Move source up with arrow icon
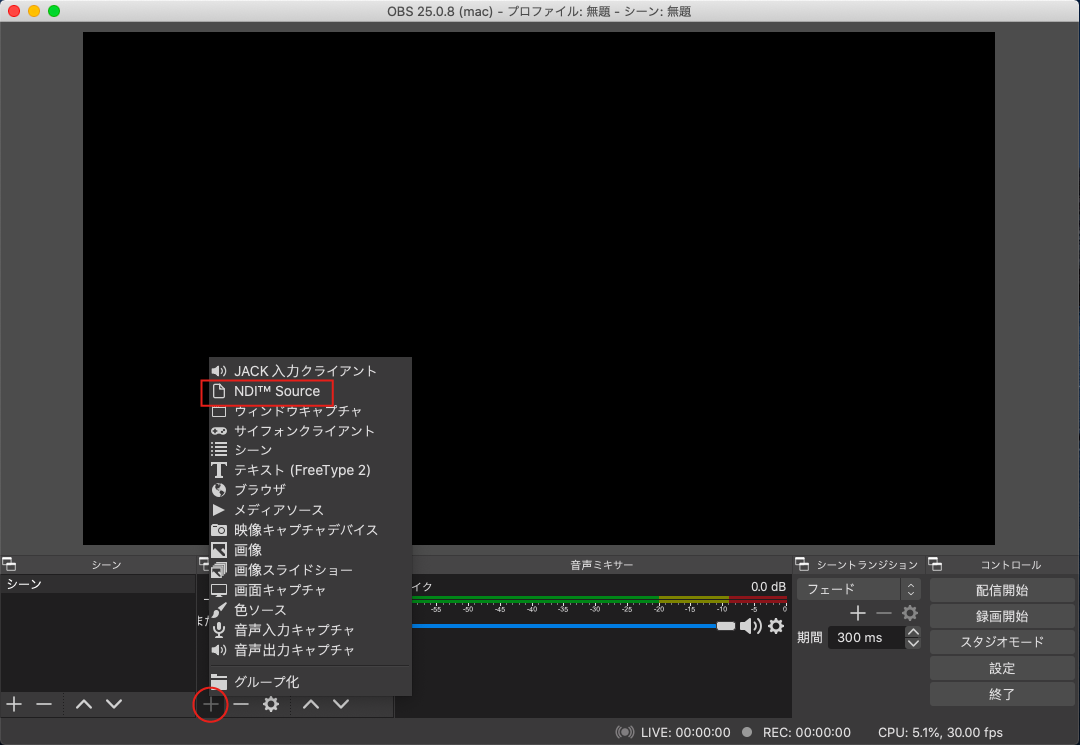Viewport: 1080px width, 745px height. click(311, 704)
